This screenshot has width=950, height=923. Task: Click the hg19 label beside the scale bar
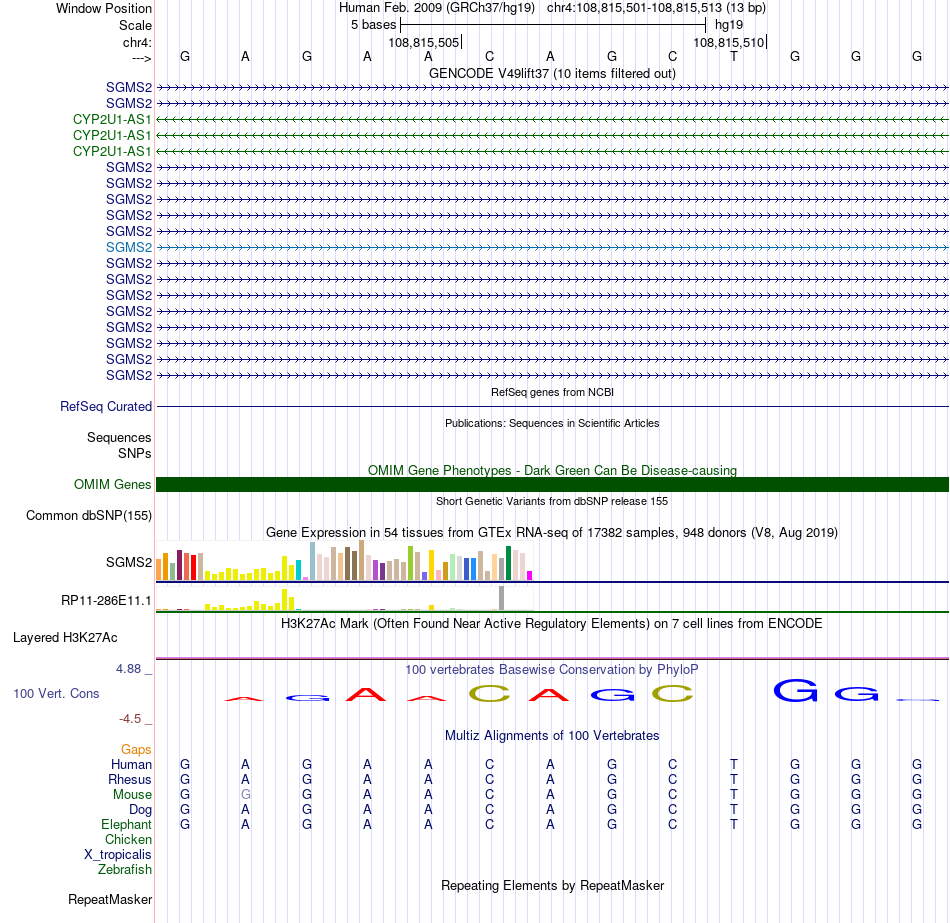coord(728,25)
